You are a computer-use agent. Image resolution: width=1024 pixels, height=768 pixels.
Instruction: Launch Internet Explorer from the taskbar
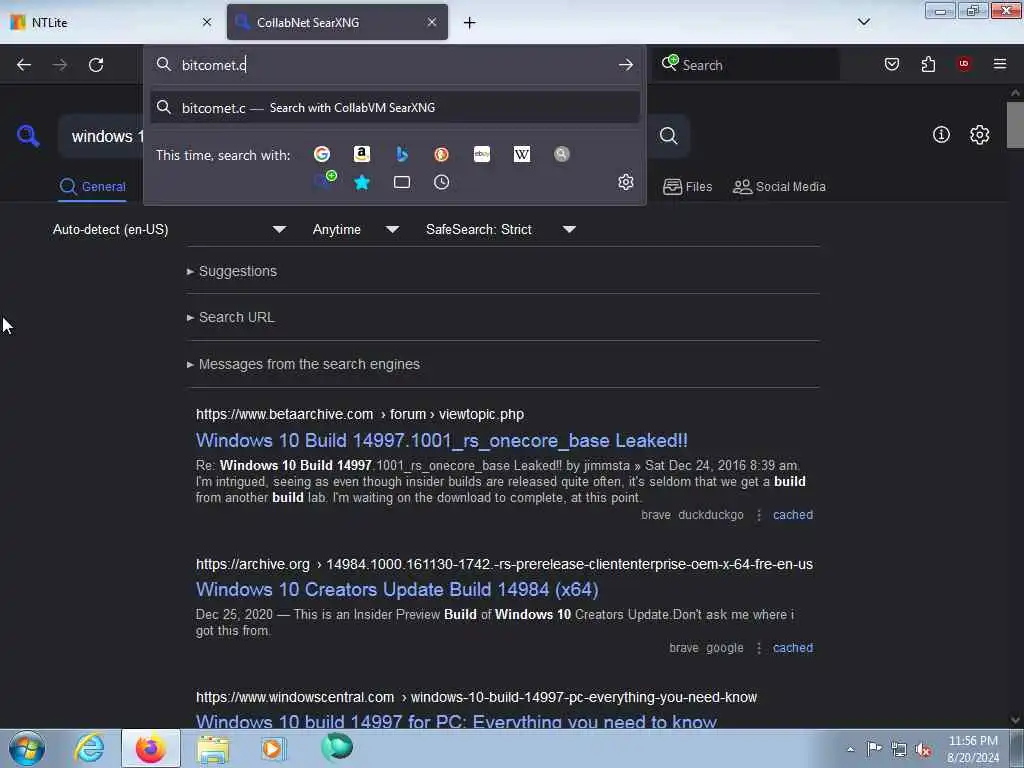click(89, 748)
